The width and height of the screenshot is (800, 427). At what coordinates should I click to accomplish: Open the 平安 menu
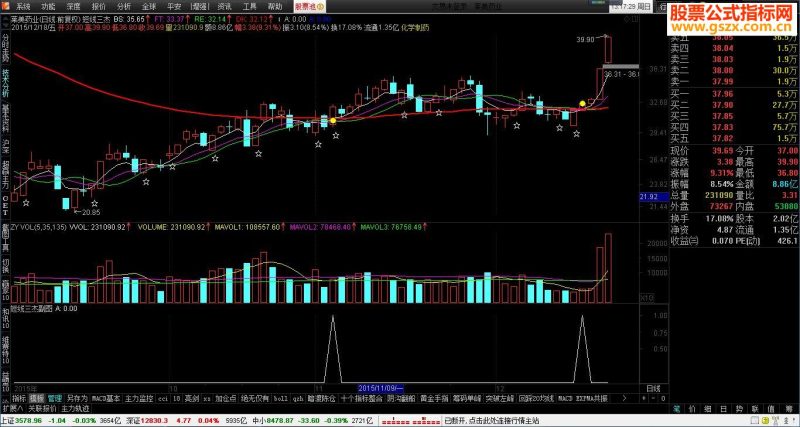[174, 7]
